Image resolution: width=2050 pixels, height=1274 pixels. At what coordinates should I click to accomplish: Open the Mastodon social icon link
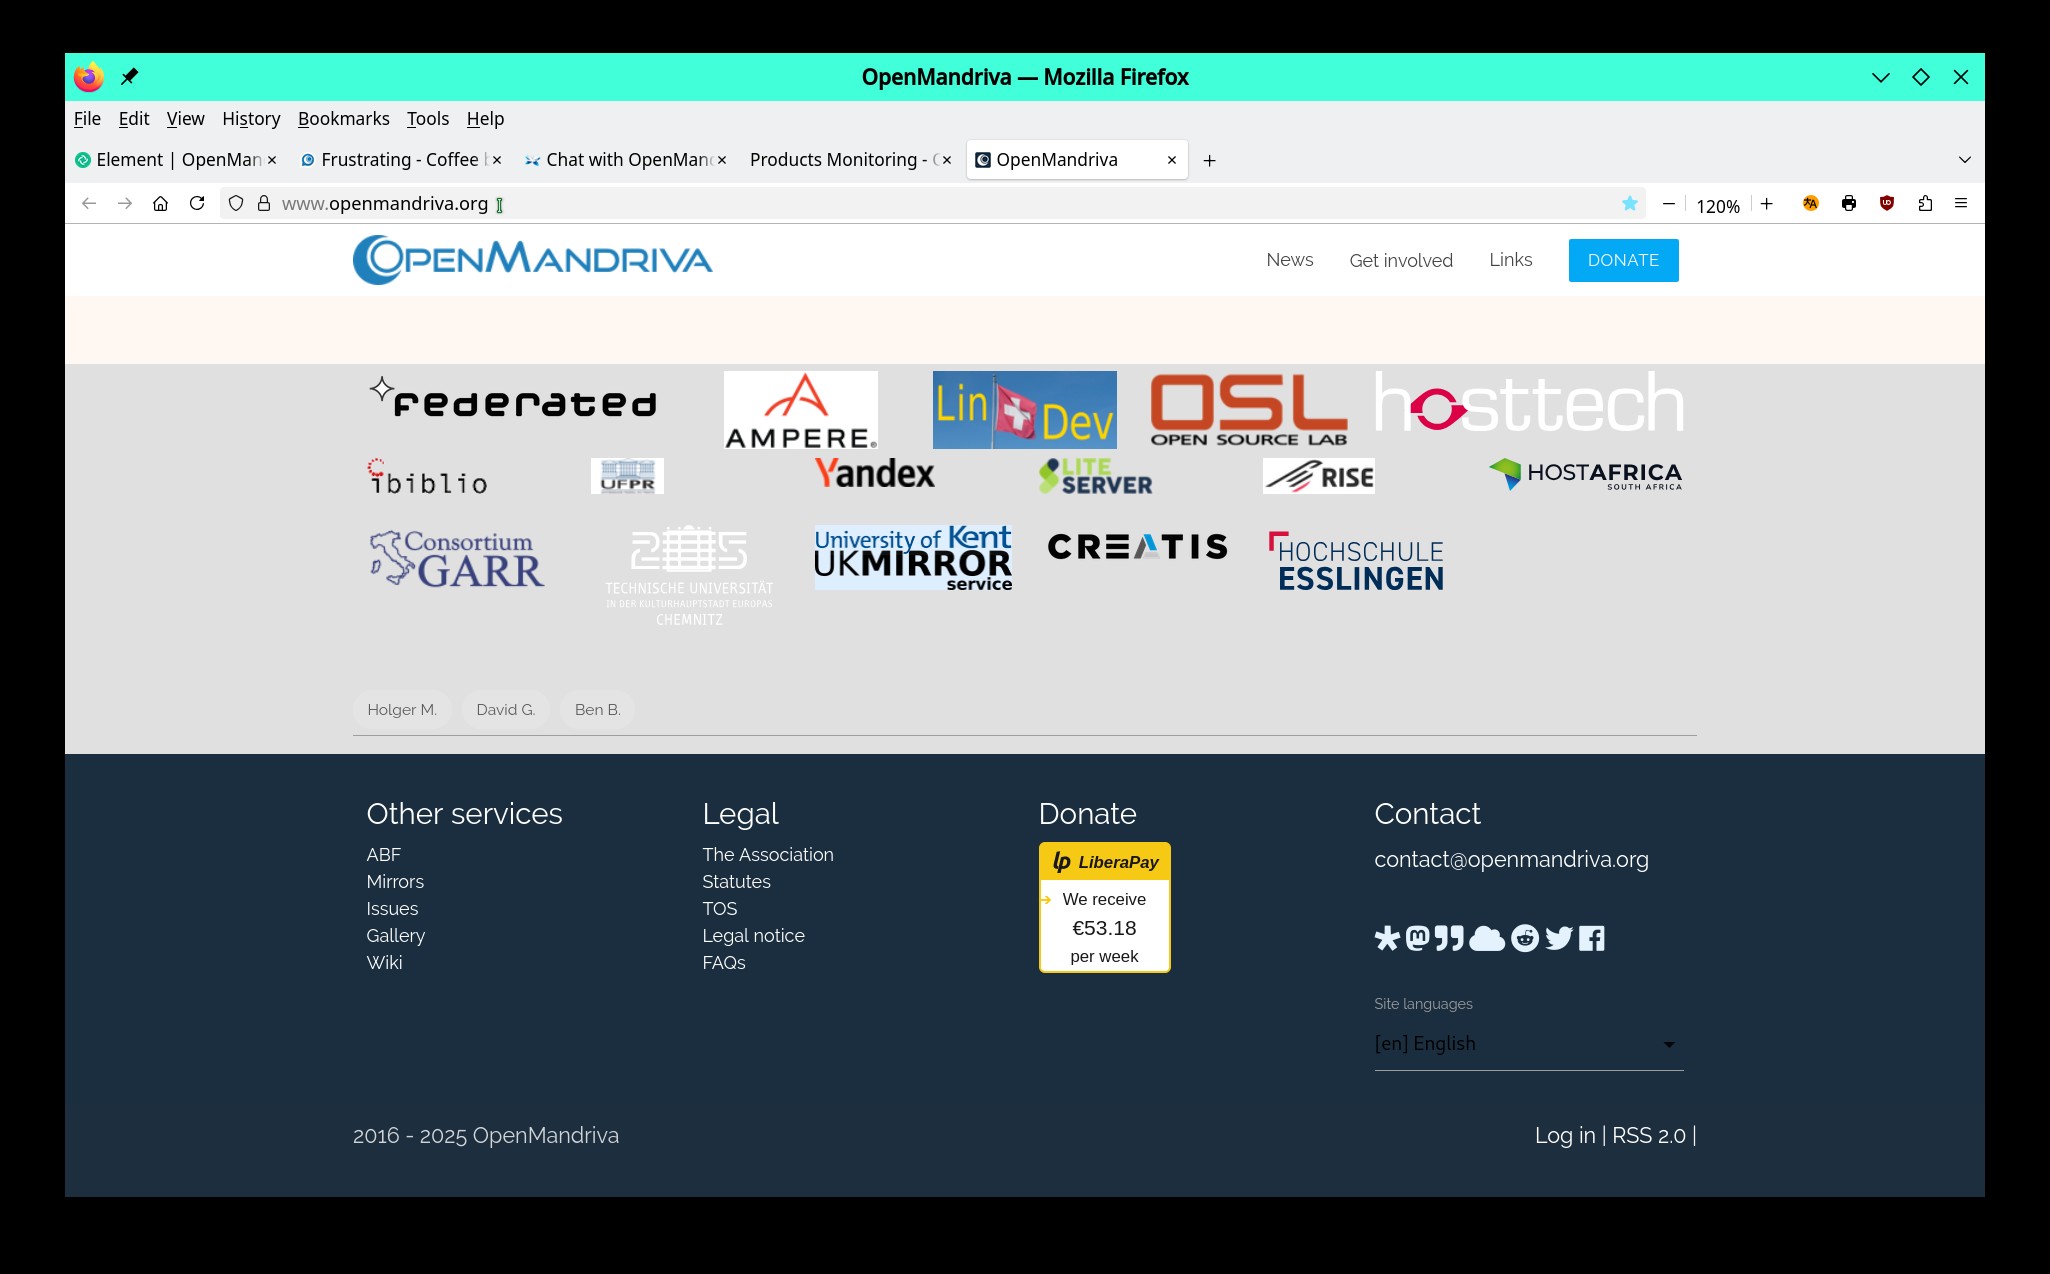(x=1417, y=938)
